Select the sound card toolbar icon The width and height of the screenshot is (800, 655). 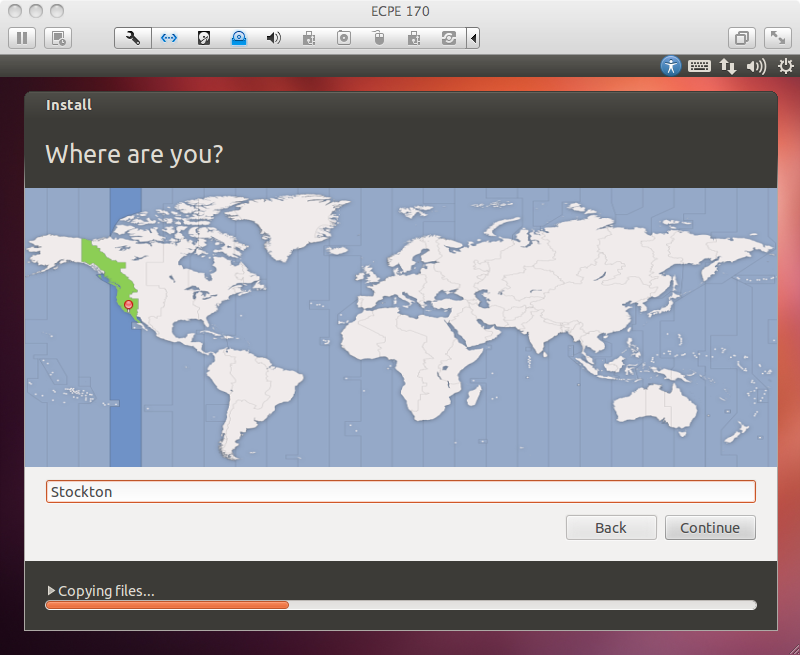pos(274,37)
